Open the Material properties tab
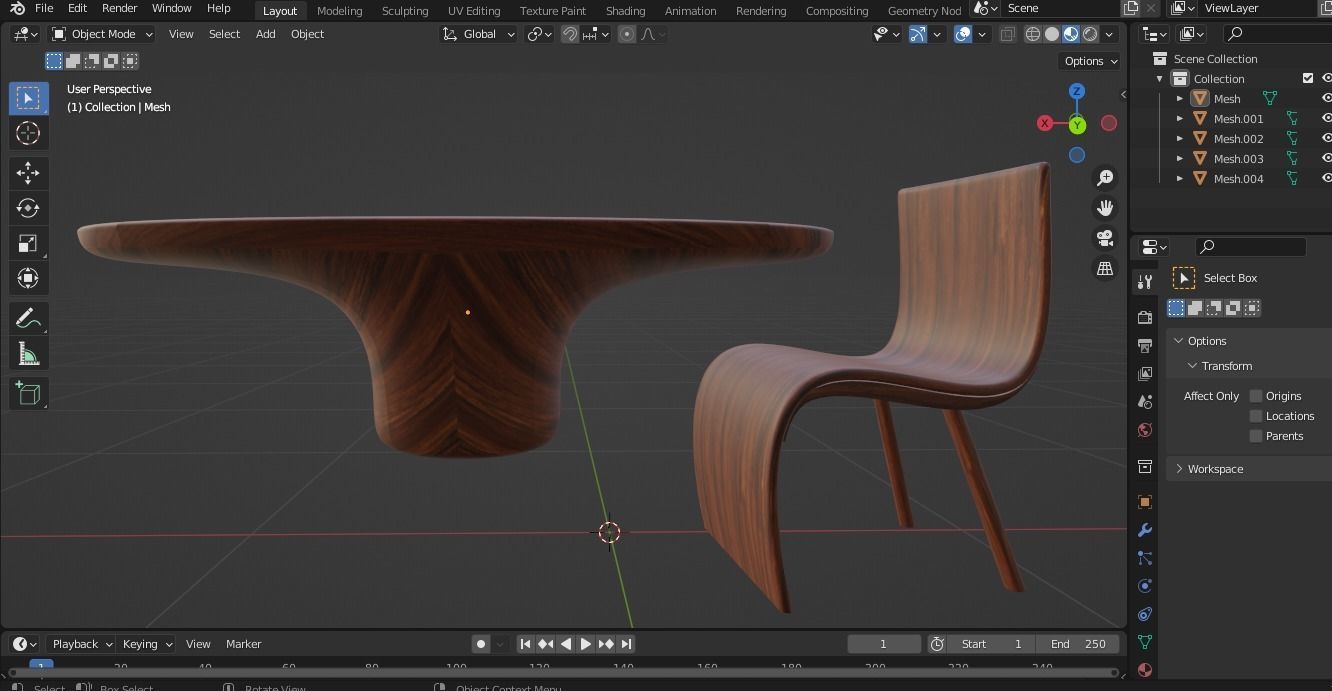1332x691 pixels. point(1145,669)
